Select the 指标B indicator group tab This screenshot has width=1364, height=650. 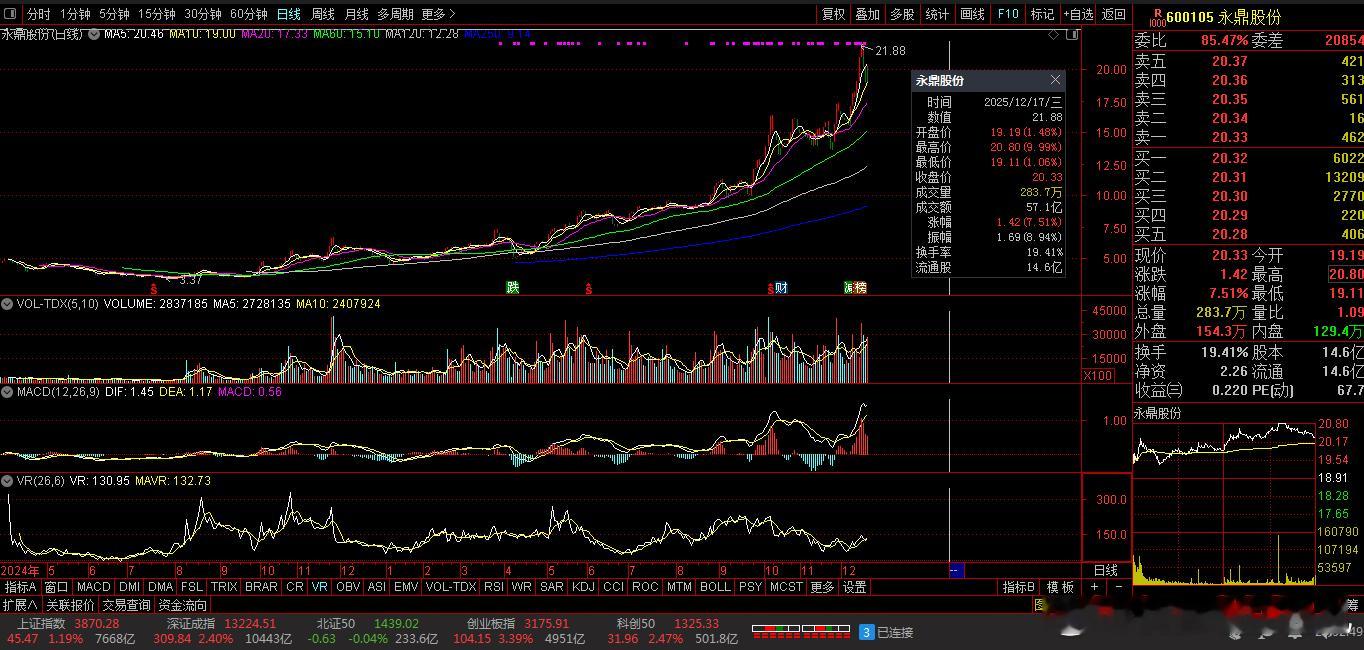click(1020, 587)
